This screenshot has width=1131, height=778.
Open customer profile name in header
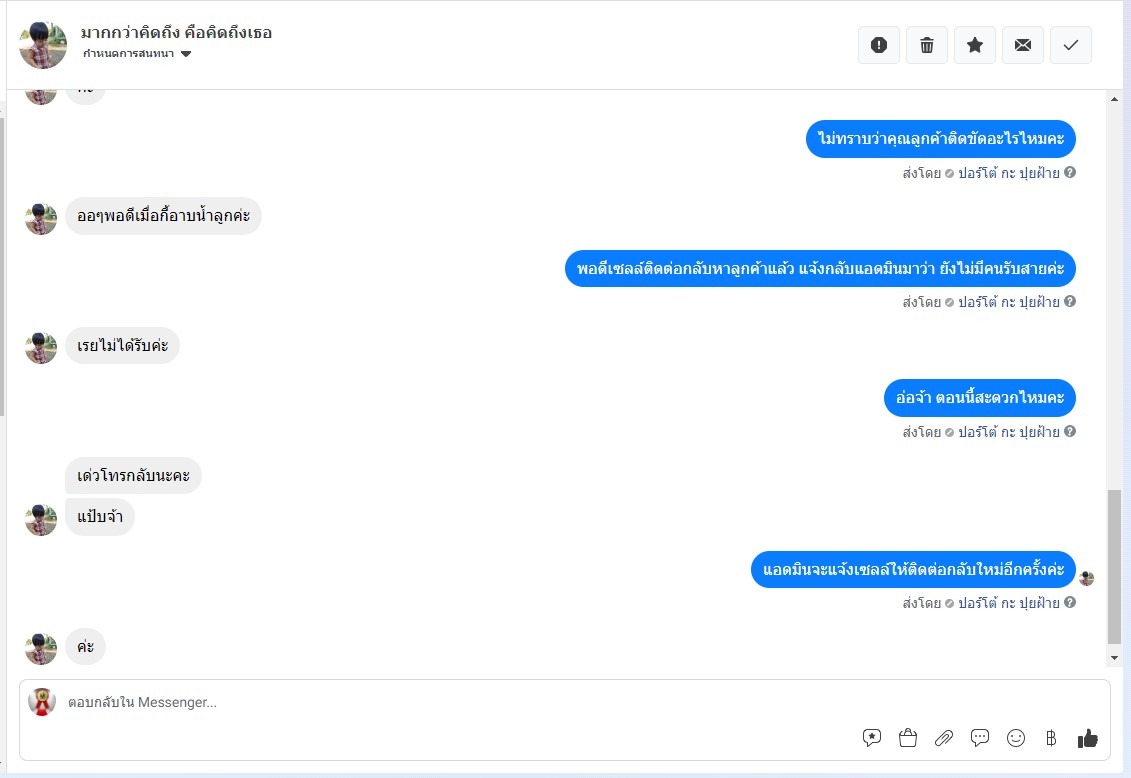coord(176,32)
